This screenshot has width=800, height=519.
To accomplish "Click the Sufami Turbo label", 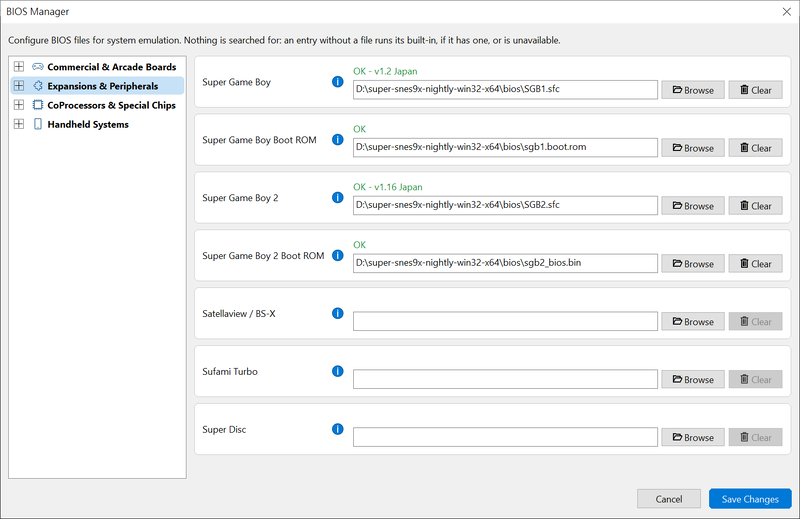I will click(x=230, y=372).
